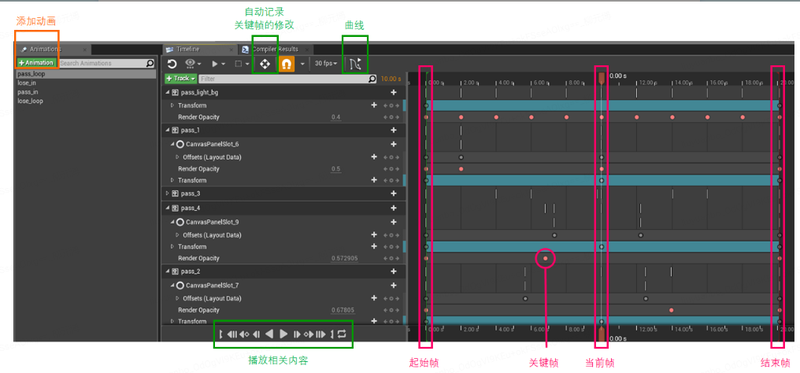
Task: Switch to the Animations tab
Action: 53,49
